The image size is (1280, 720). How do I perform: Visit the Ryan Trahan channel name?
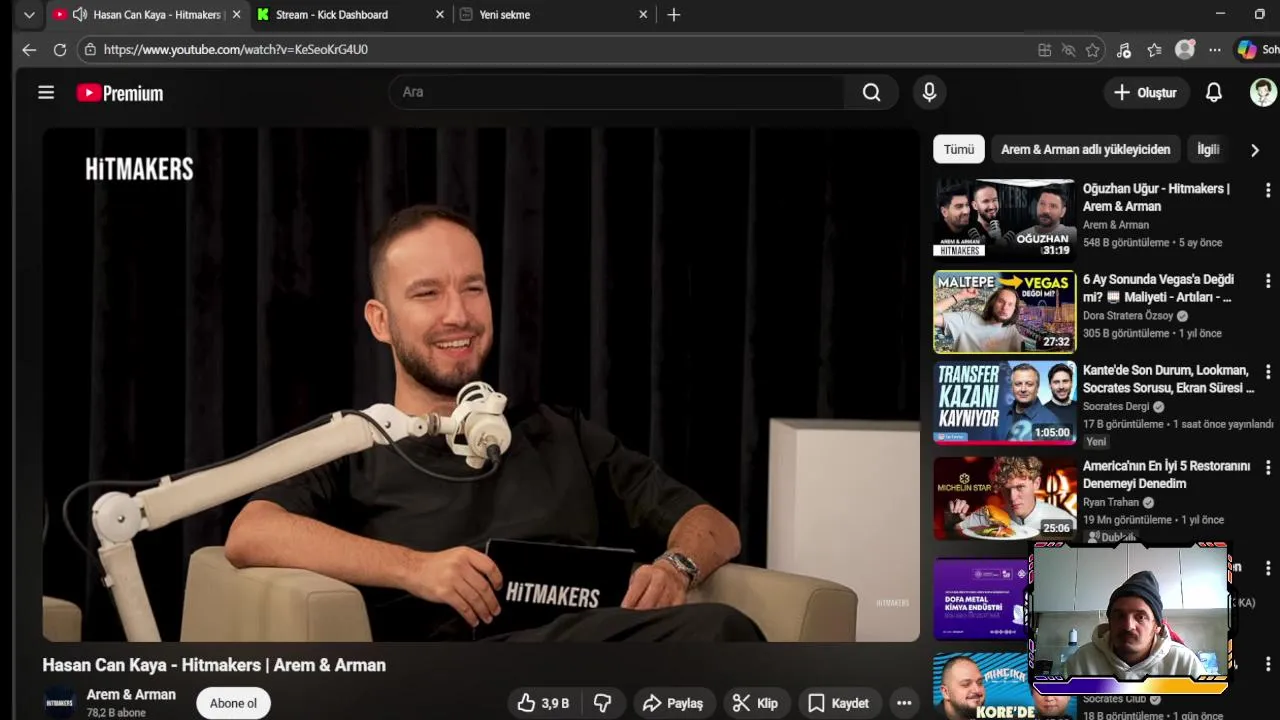1111,503
